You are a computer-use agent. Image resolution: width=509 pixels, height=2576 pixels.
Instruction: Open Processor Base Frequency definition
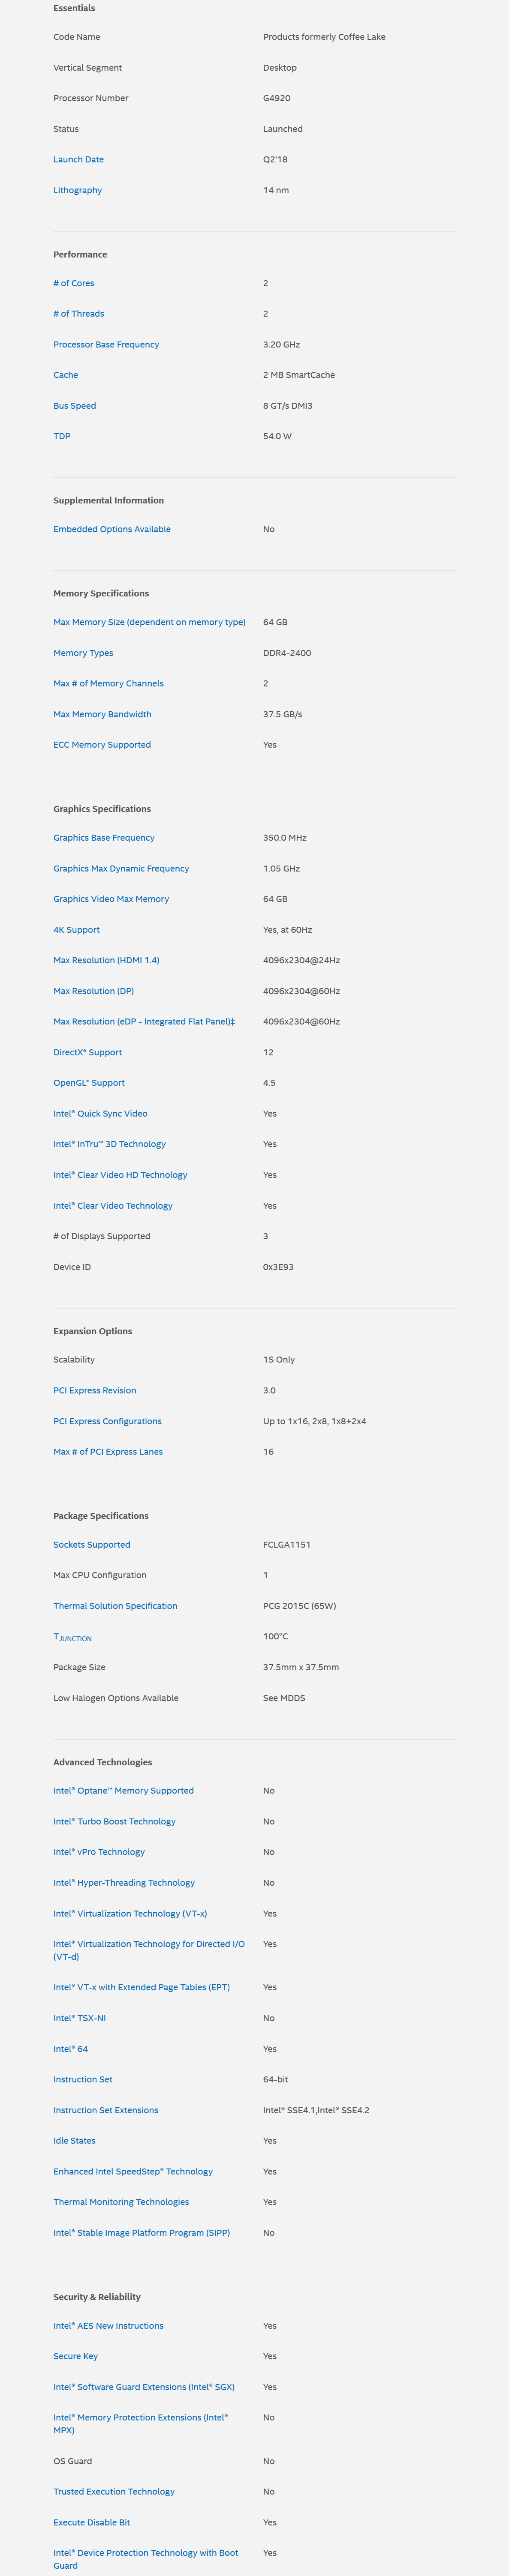106,344
